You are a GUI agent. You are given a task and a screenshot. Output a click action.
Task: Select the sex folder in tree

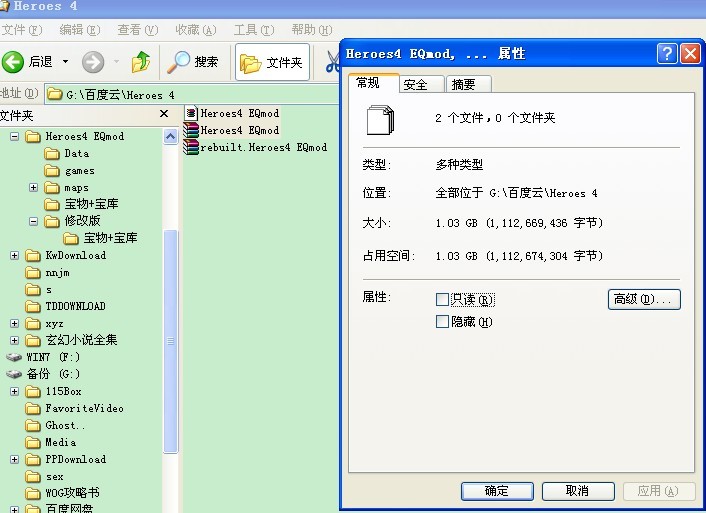coord(45,477)
